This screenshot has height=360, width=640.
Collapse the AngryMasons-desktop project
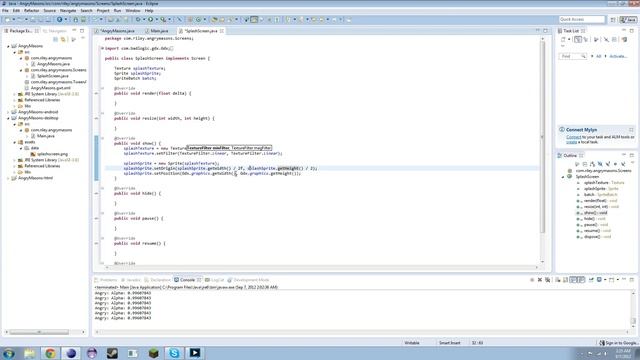click(8, 118)
